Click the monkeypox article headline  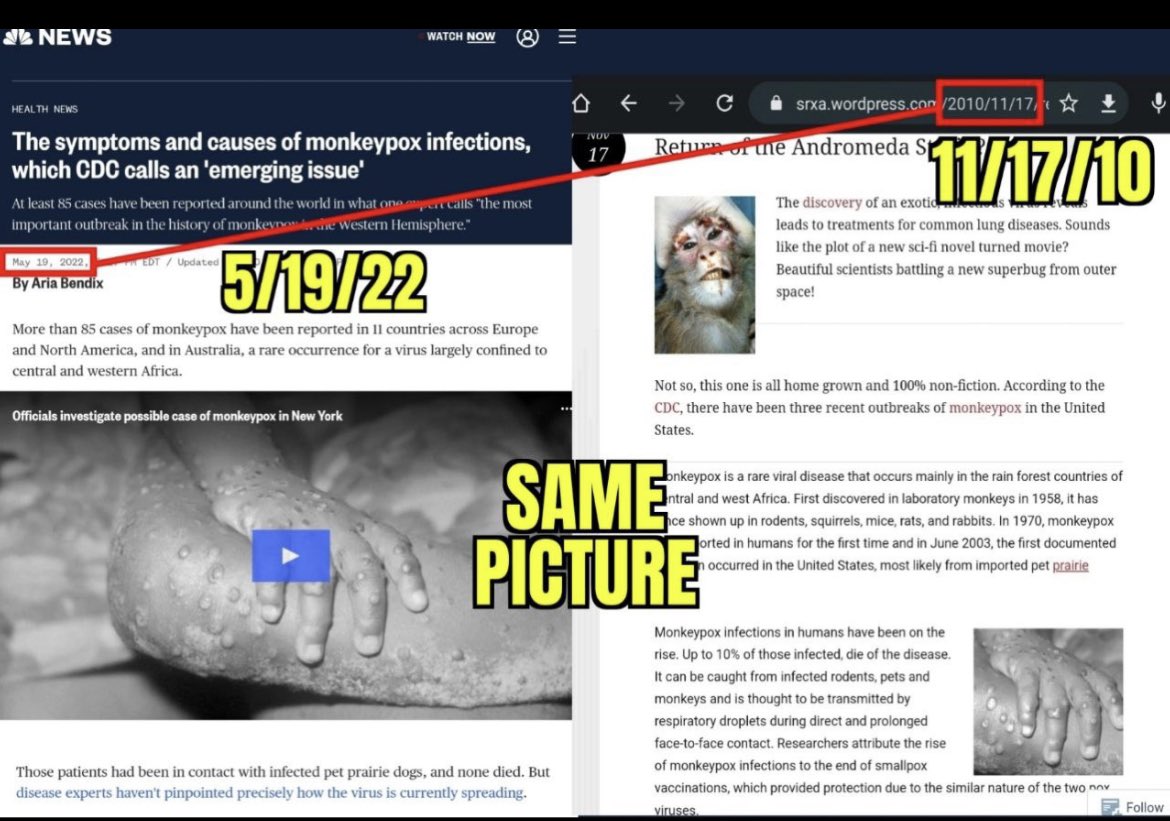pyautogui.click(x=272, y=155)
